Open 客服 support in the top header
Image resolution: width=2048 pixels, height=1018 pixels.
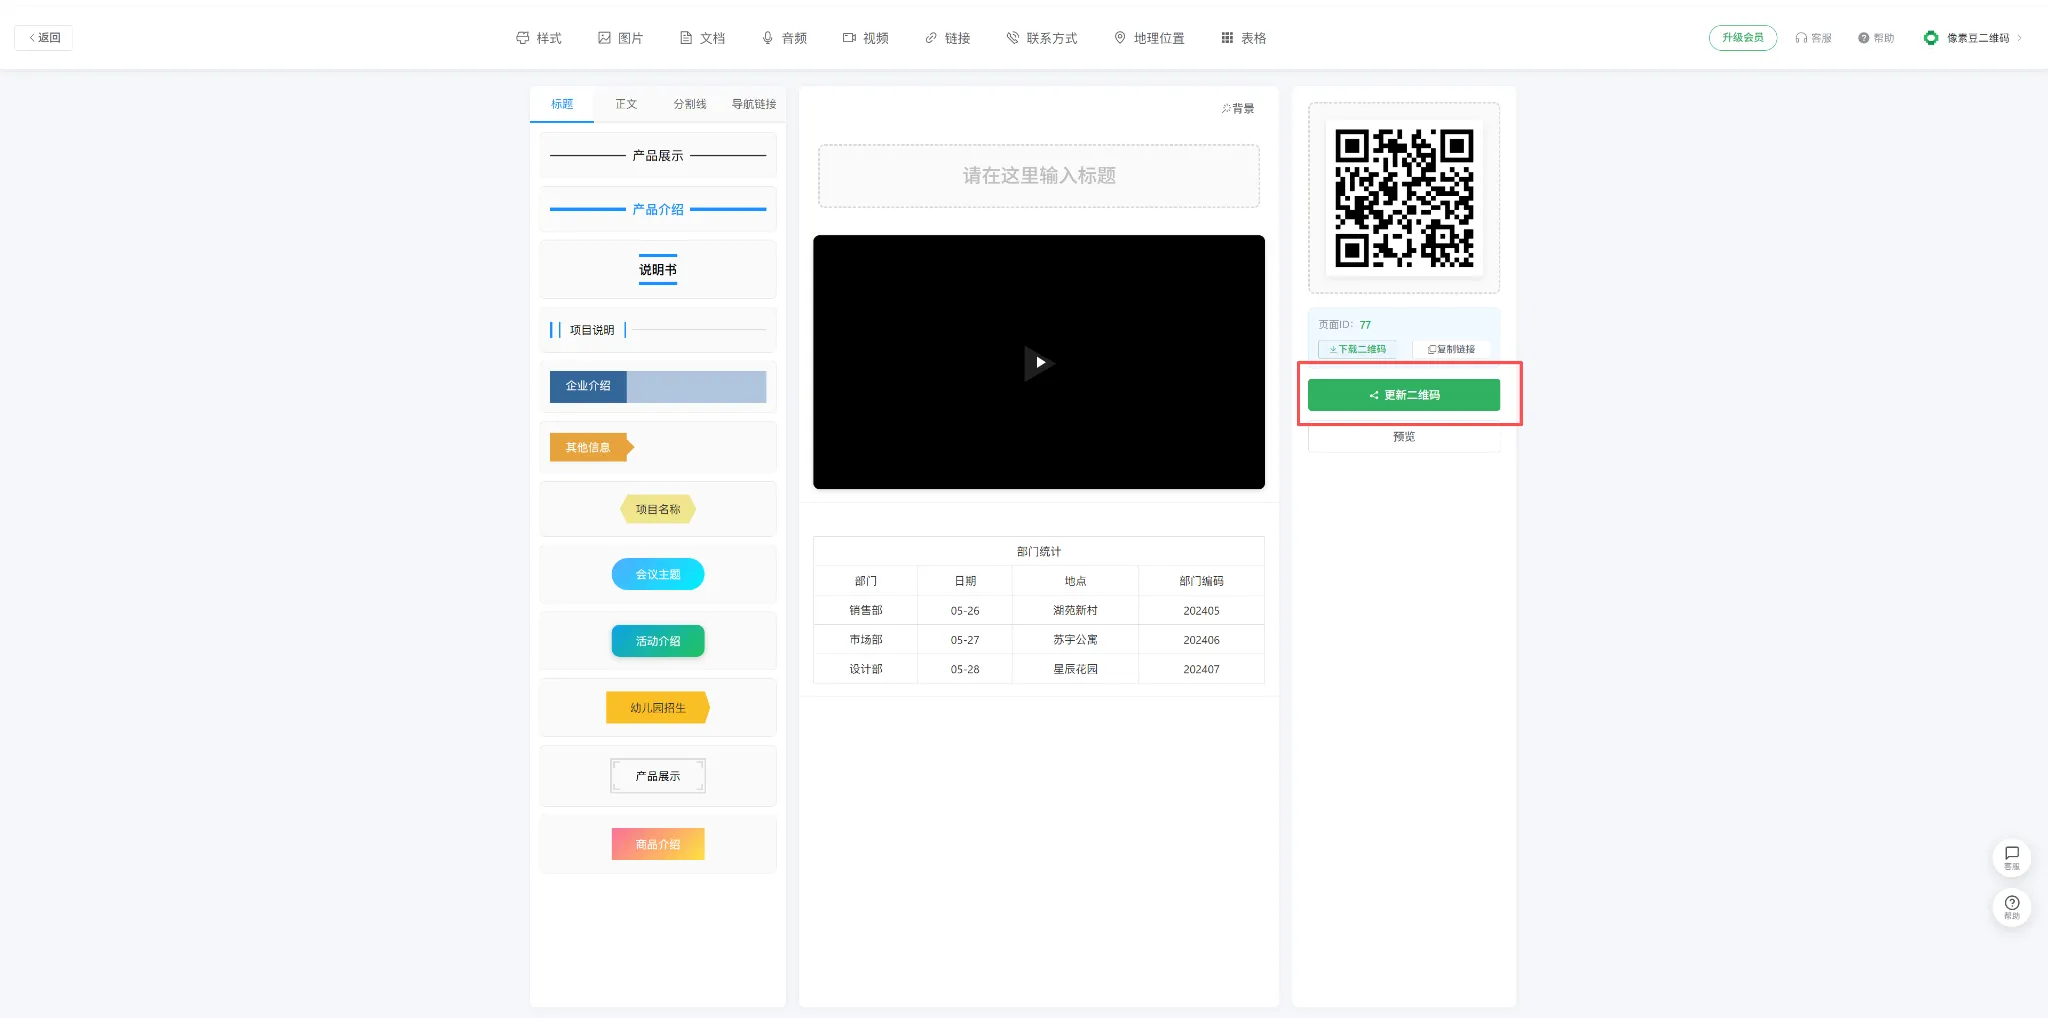pos(1813,38)
